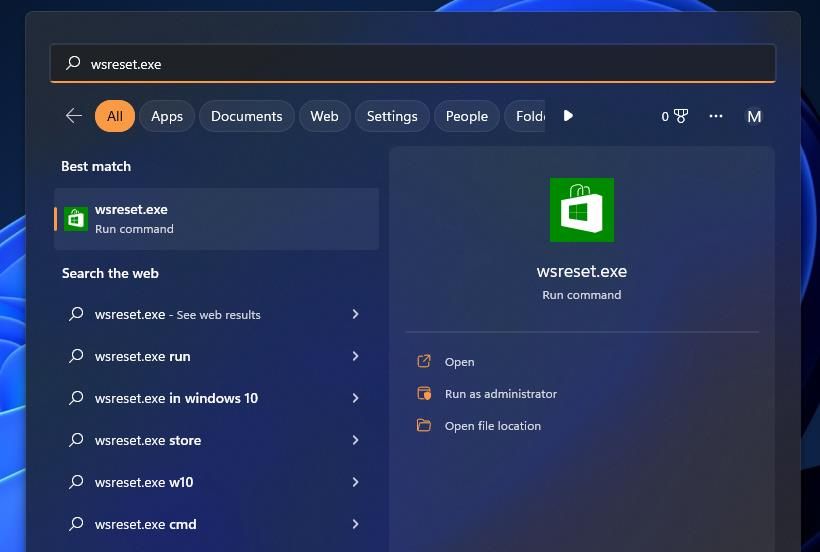Open the wsreset.exe best match result
Screen dimensions: 820x552
pos(217,219)
